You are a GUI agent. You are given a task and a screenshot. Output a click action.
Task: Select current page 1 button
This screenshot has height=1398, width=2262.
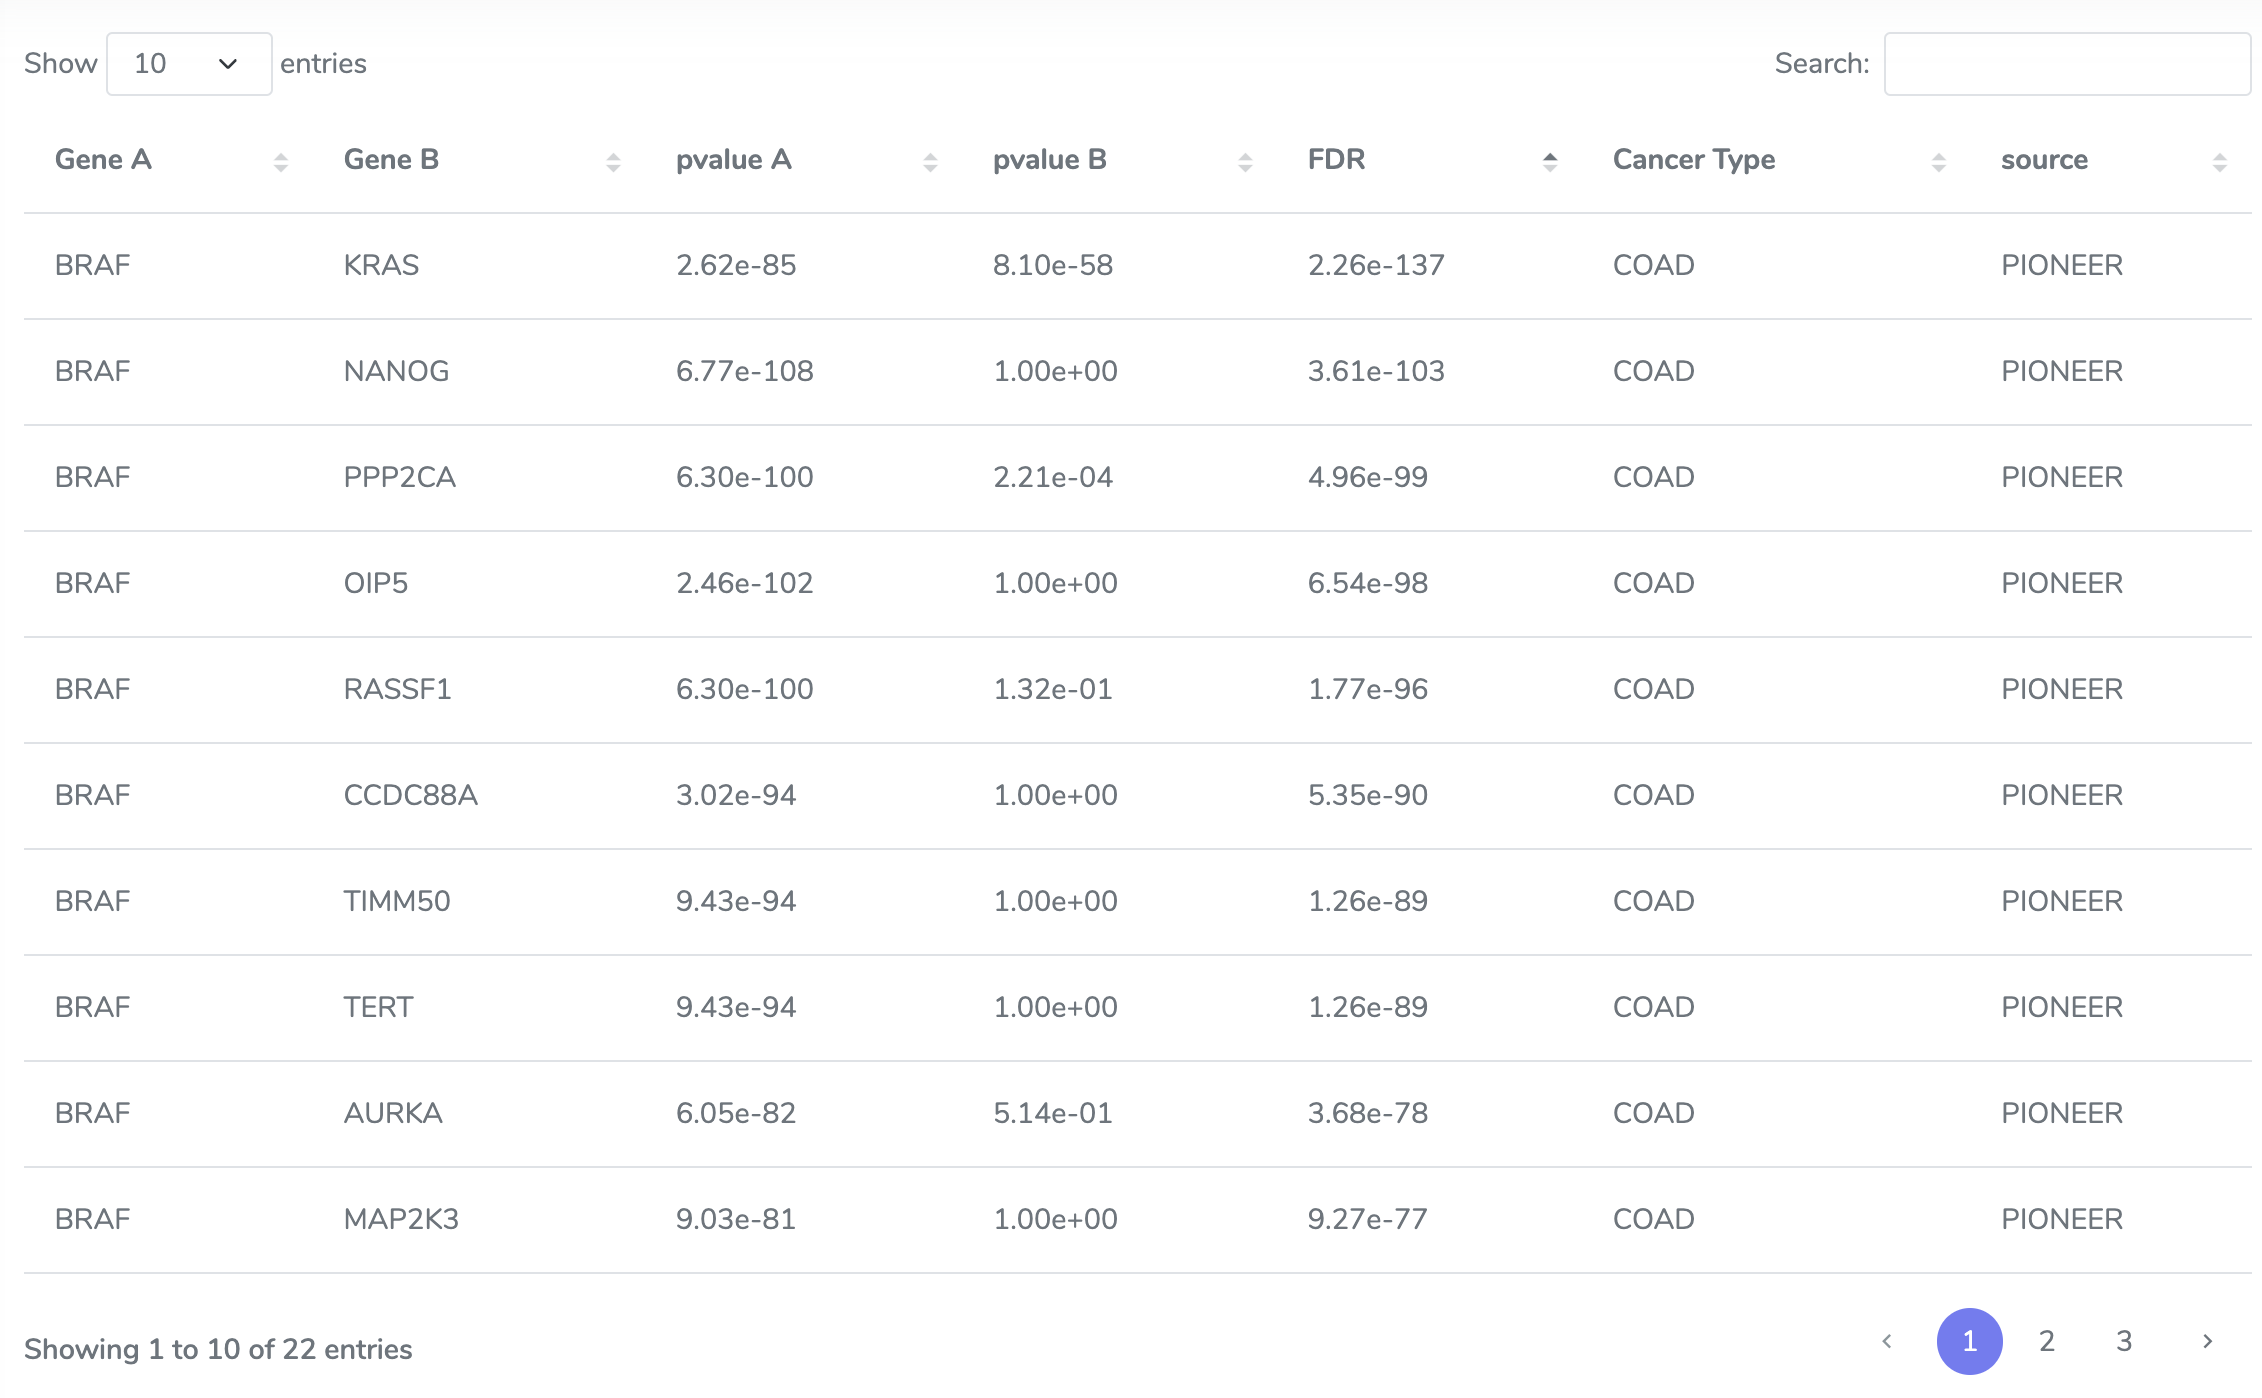pyautogui.click(x=1969, y=1341)
